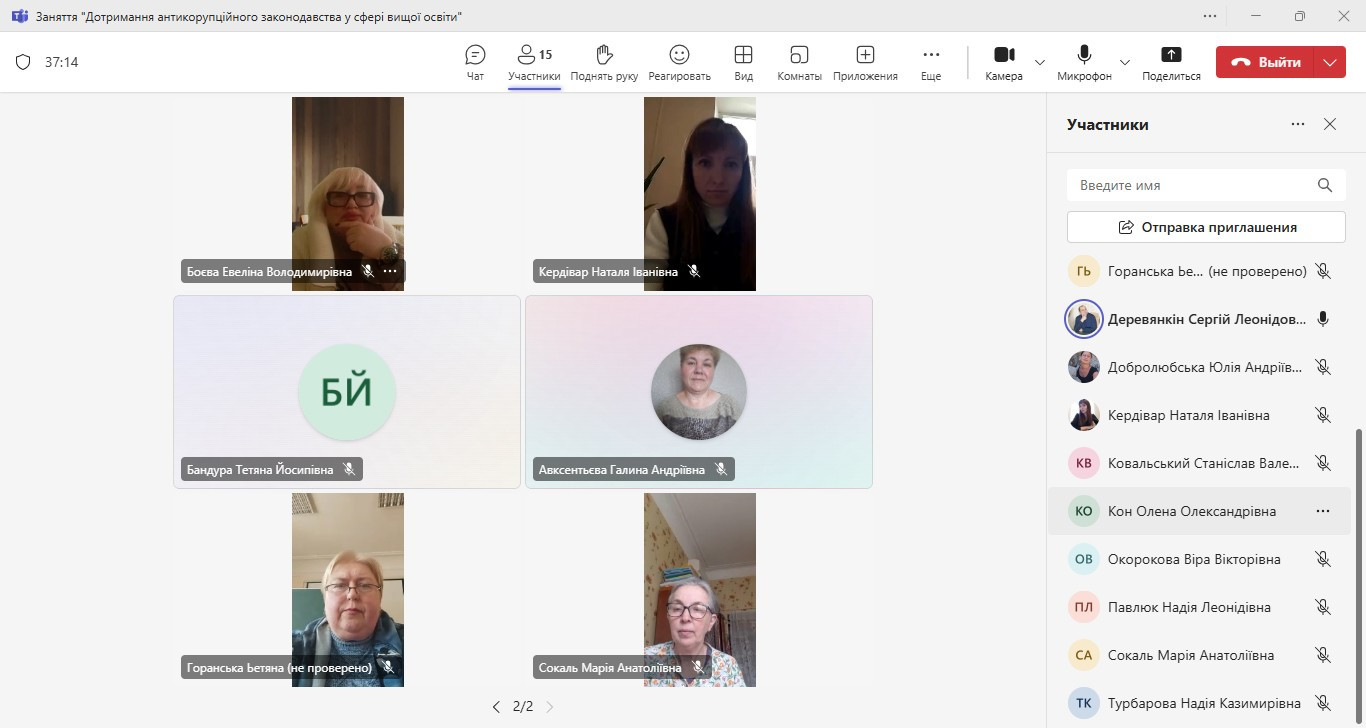Click the Share screen icon

click(x=1171, y=54)
